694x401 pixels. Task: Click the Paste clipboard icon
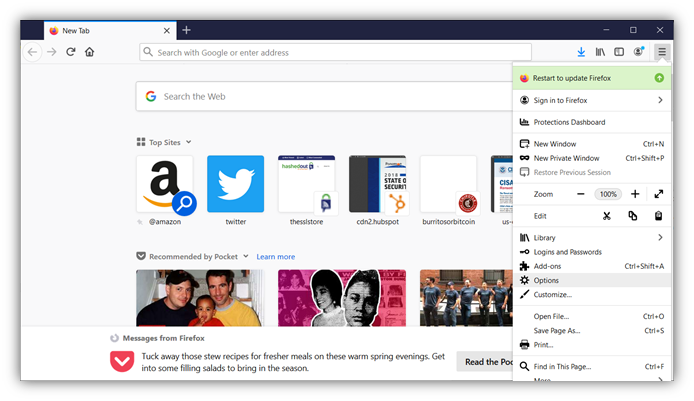tap(659, 216)
